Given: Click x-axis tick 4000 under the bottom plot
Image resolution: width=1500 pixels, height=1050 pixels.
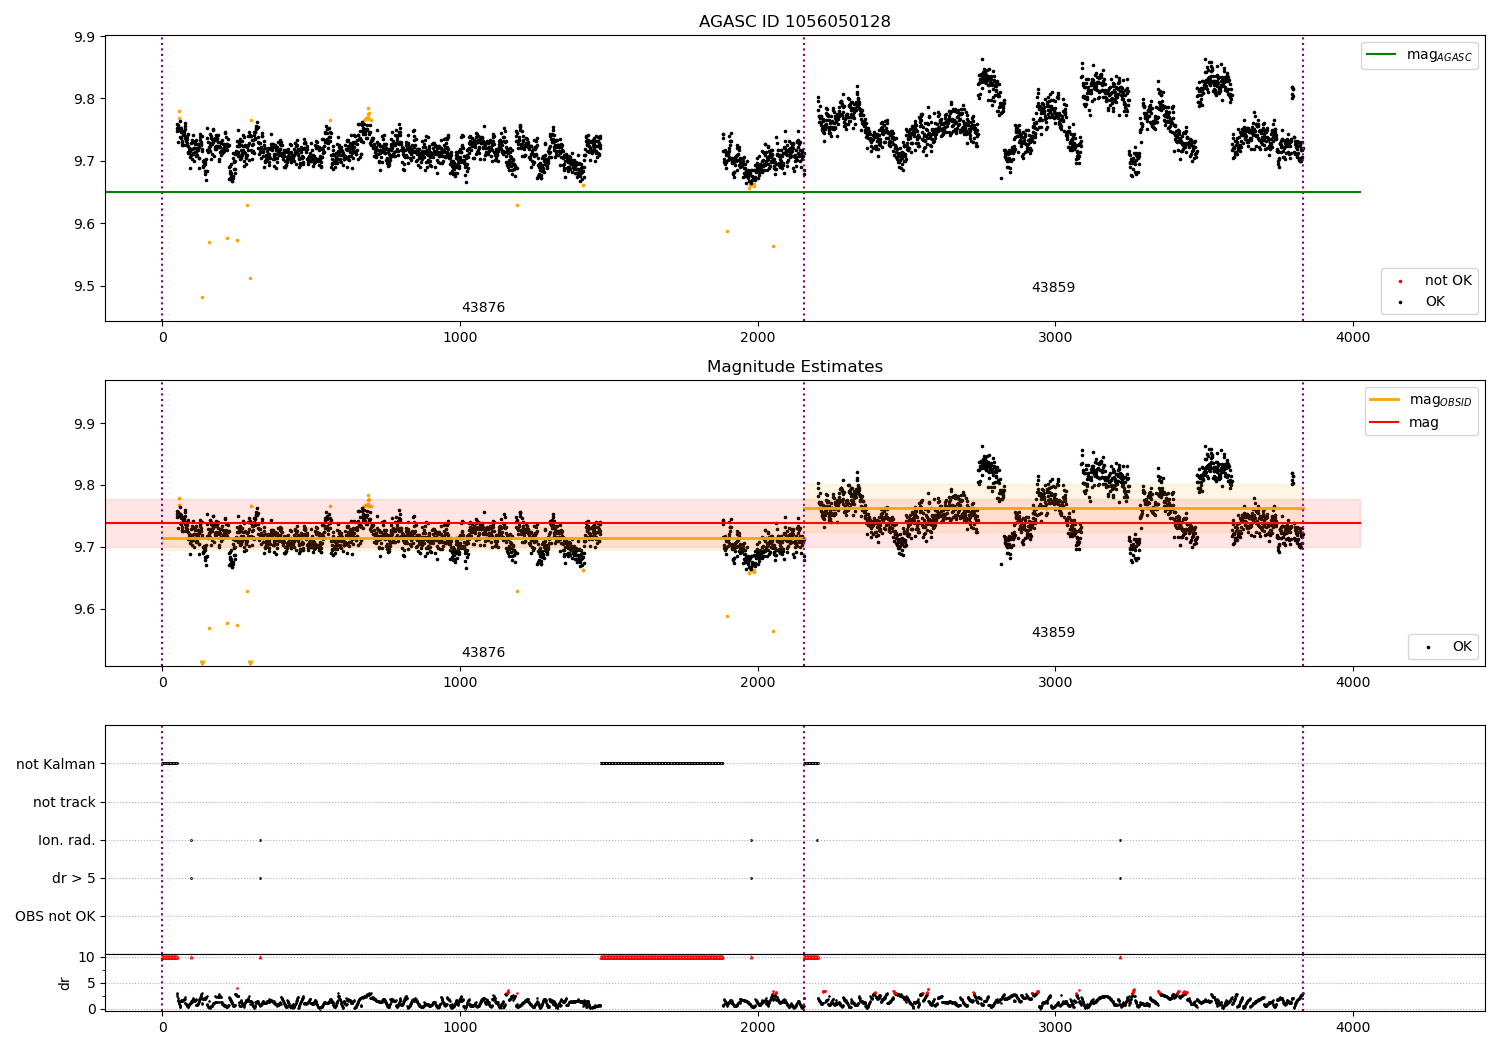Looking at the screenshot, I should coord(1353,1028).
